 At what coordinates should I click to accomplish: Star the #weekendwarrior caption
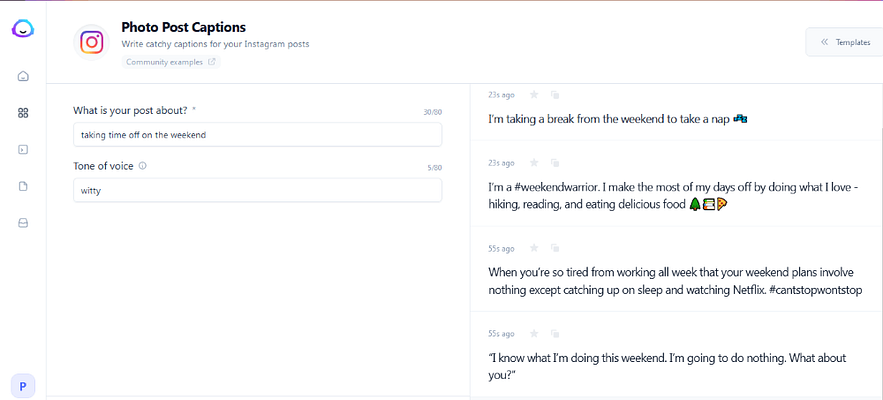534,162
